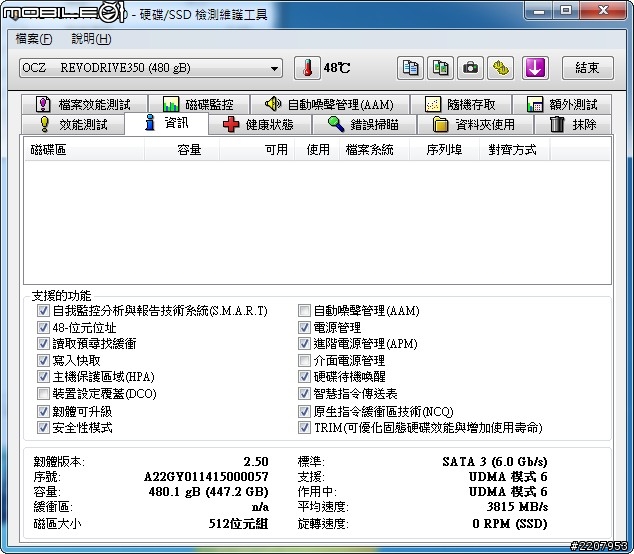Sort by the 對齊方式 column header

pyautogui.click(x=514, y=150)
